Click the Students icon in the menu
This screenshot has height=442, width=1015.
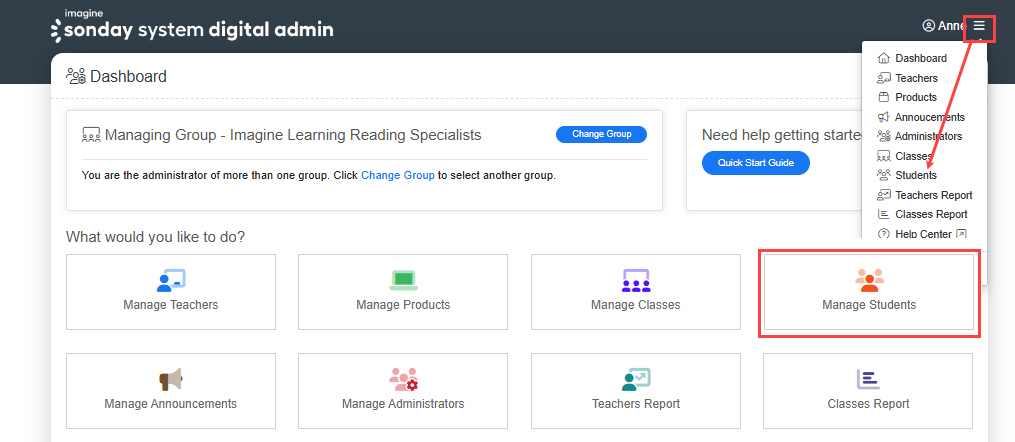click(884, 175)
